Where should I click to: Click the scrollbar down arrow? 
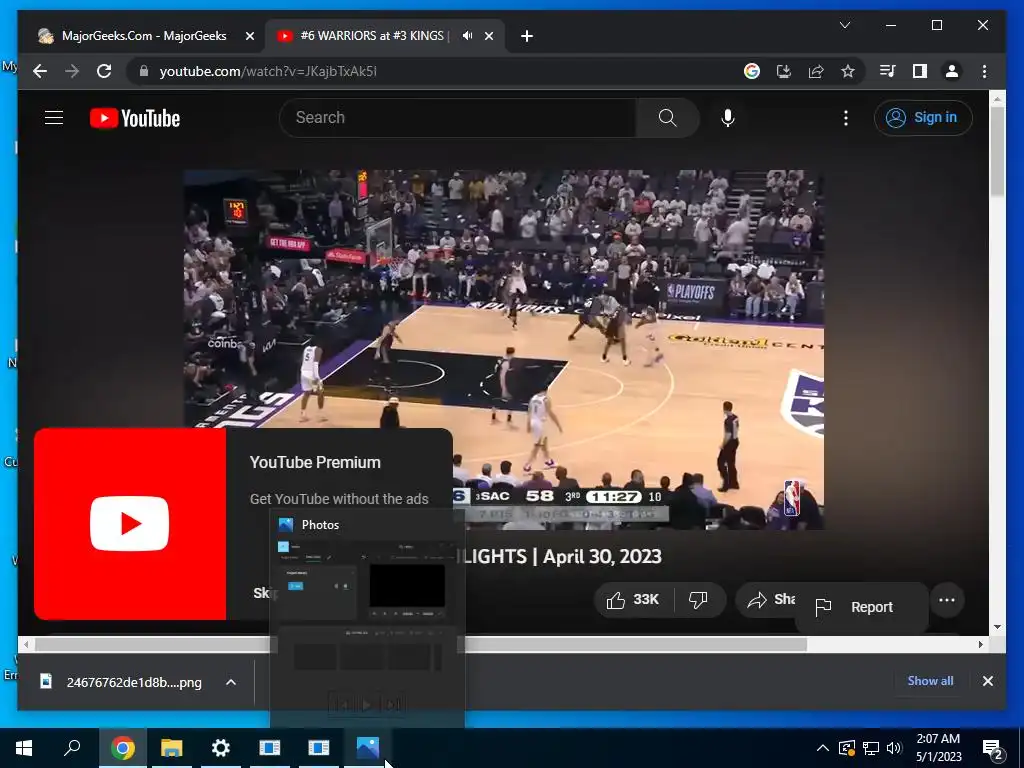[x=997, y=627]
